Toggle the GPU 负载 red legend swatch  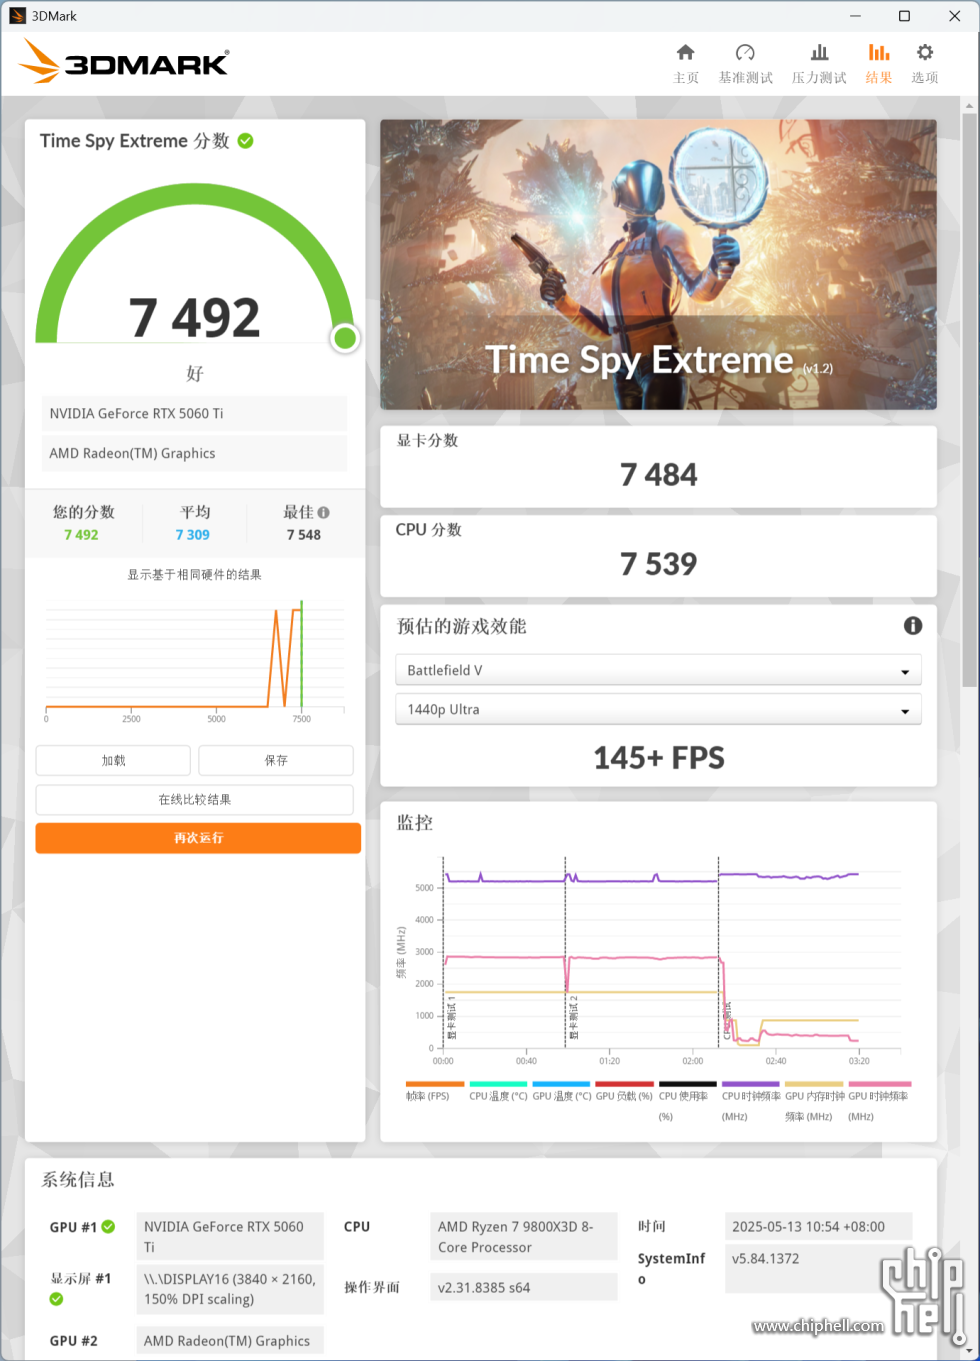(x=624, y=1084)
